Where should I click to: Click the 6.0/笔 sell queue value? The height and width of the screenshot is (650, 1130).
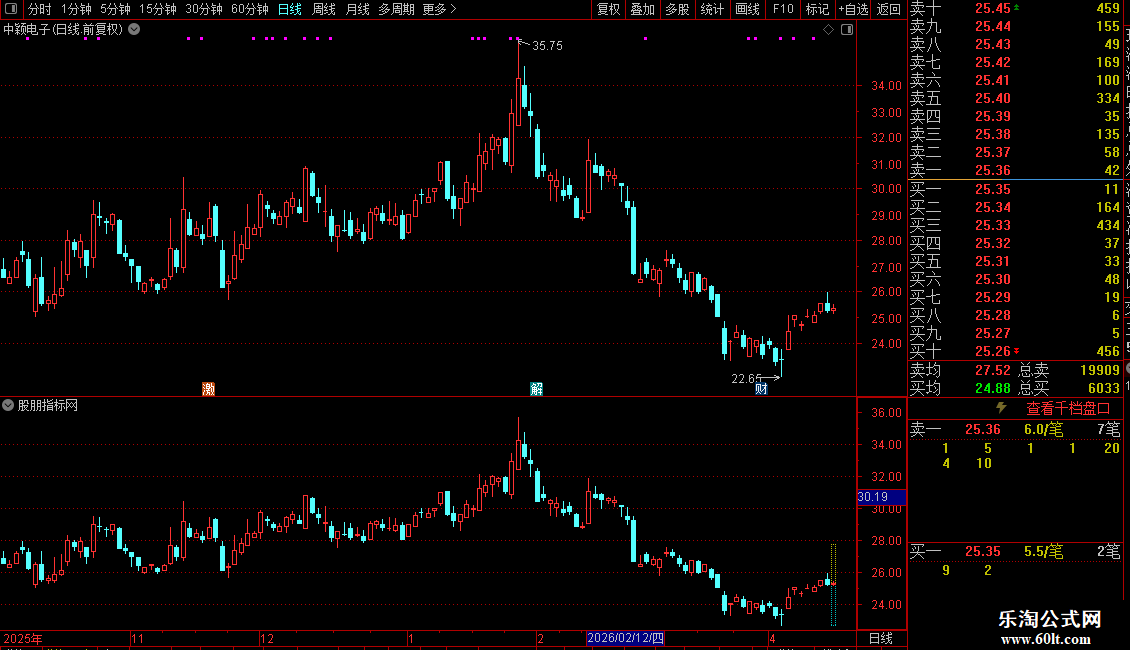[x=1043, y=429]
